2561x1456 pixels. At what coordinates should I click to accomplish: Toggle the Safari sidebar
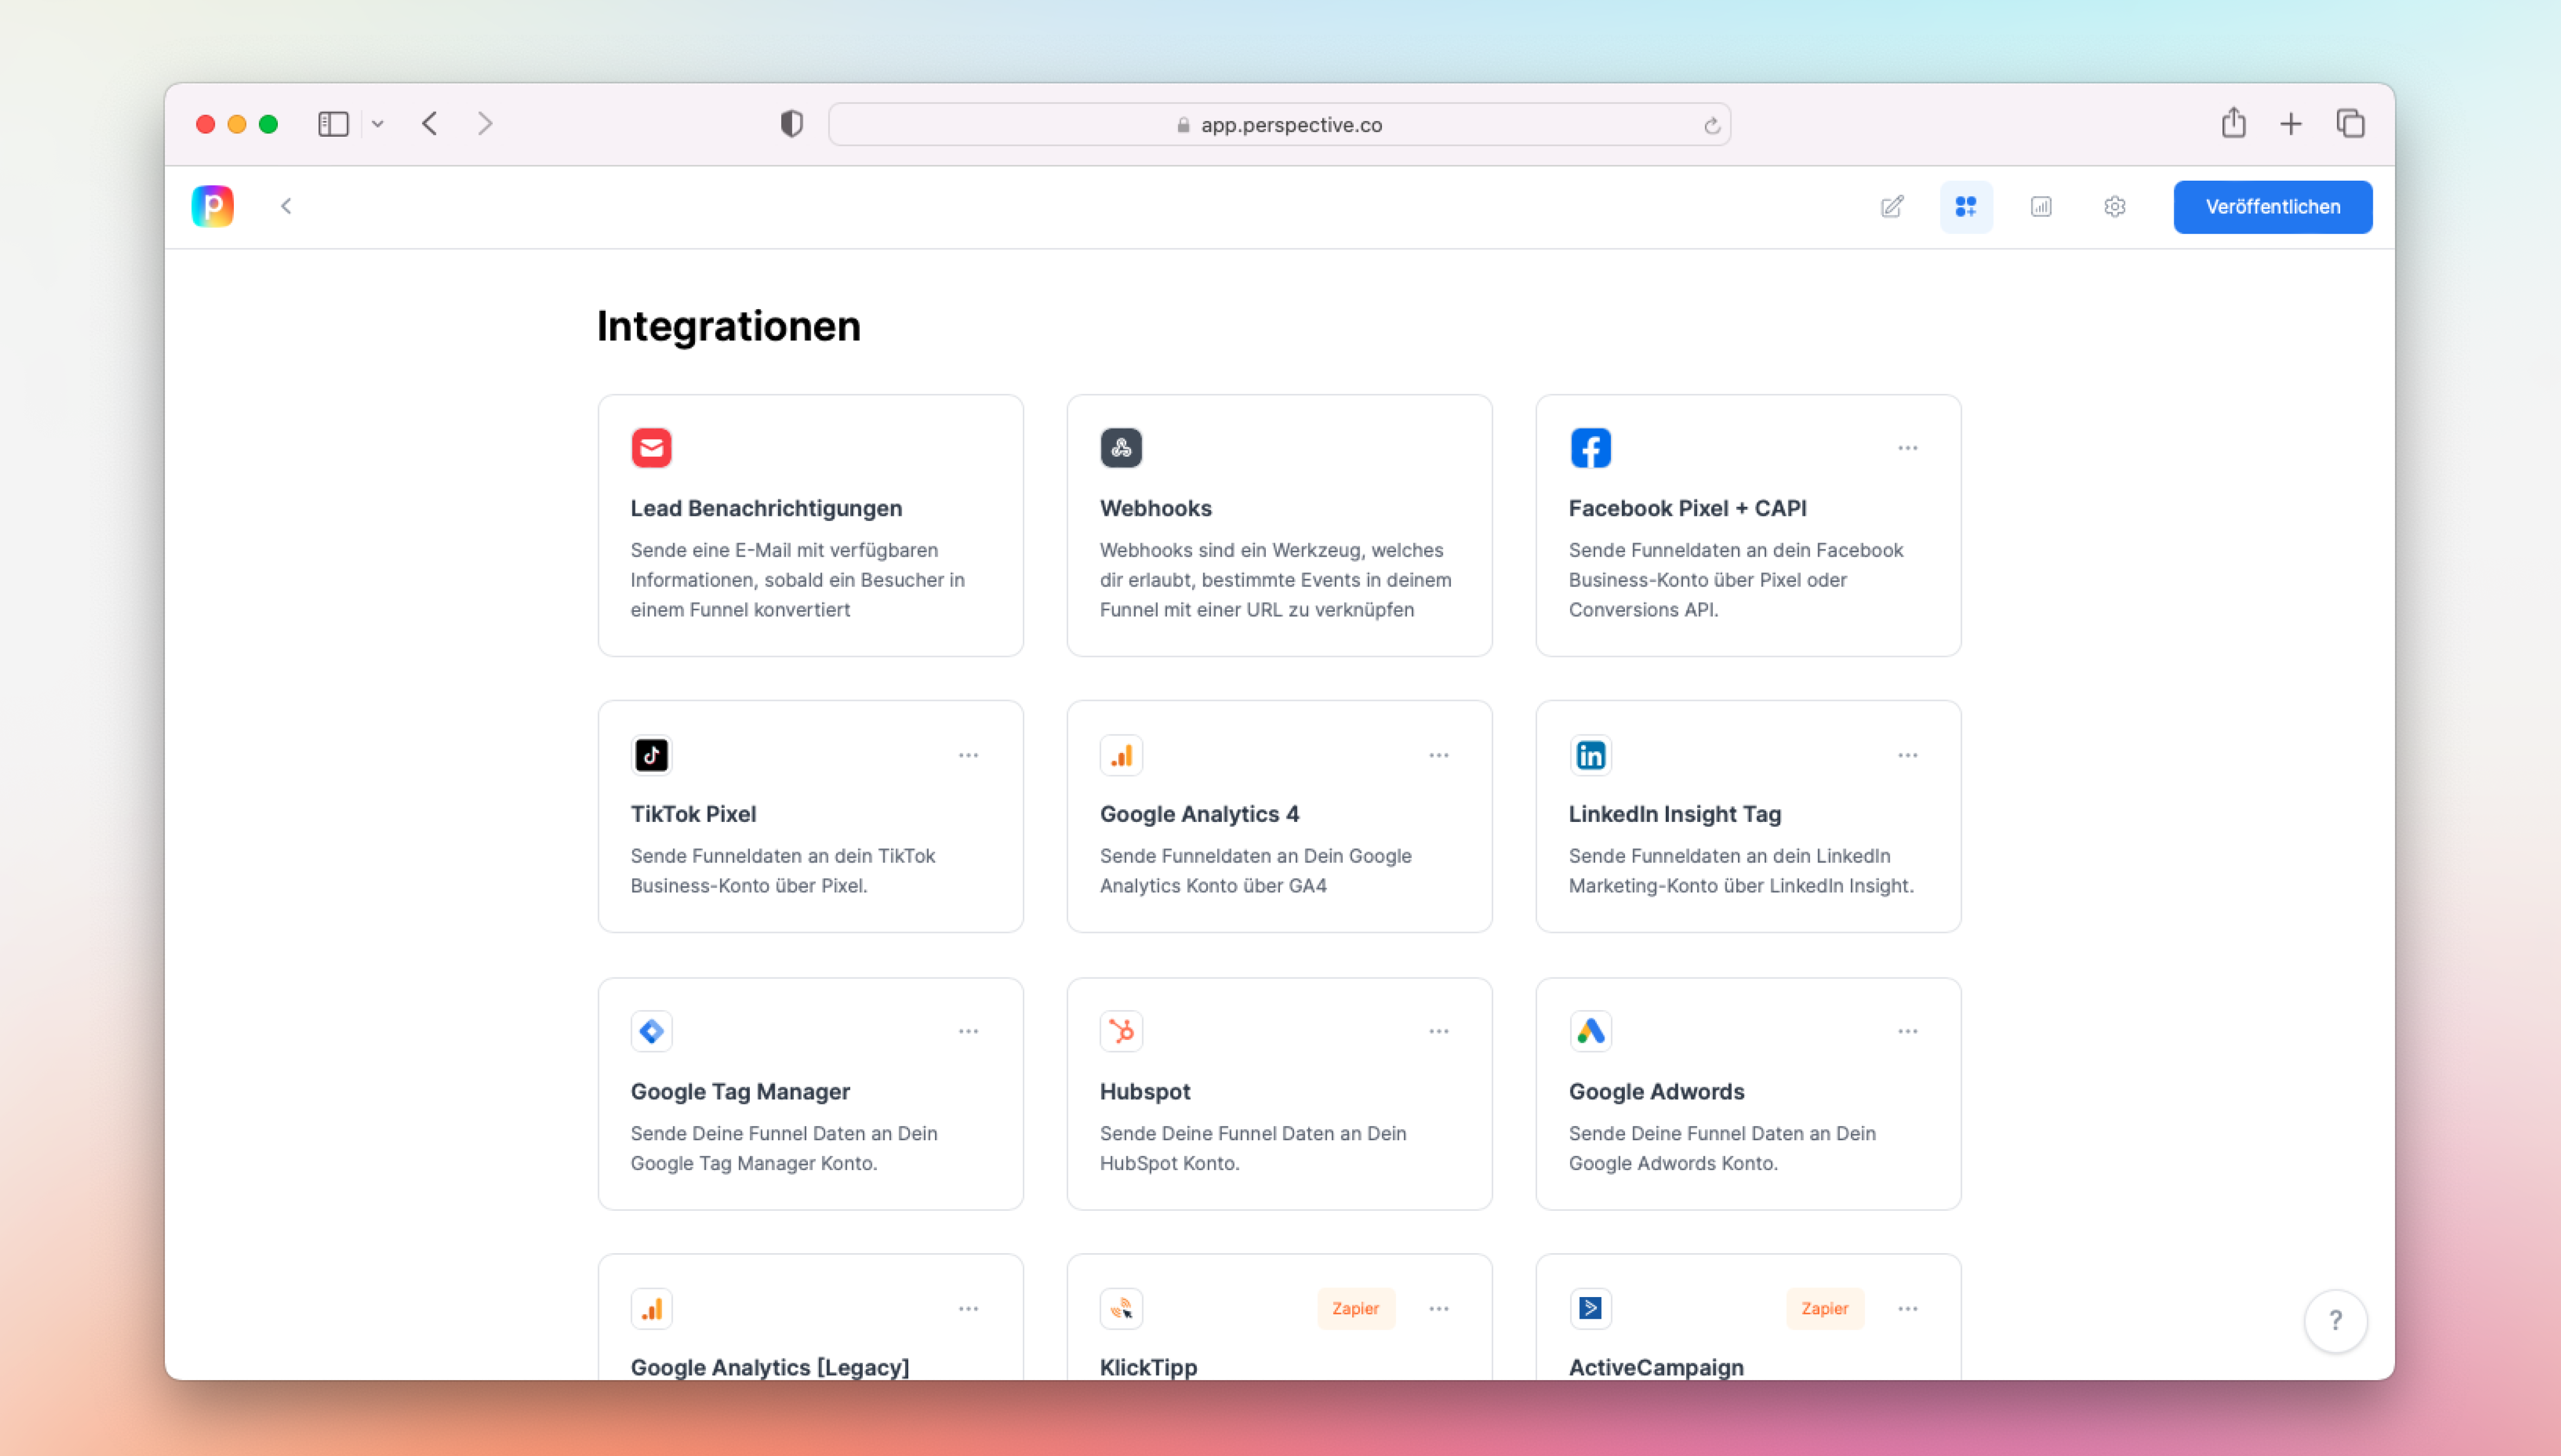coord(333,124)
